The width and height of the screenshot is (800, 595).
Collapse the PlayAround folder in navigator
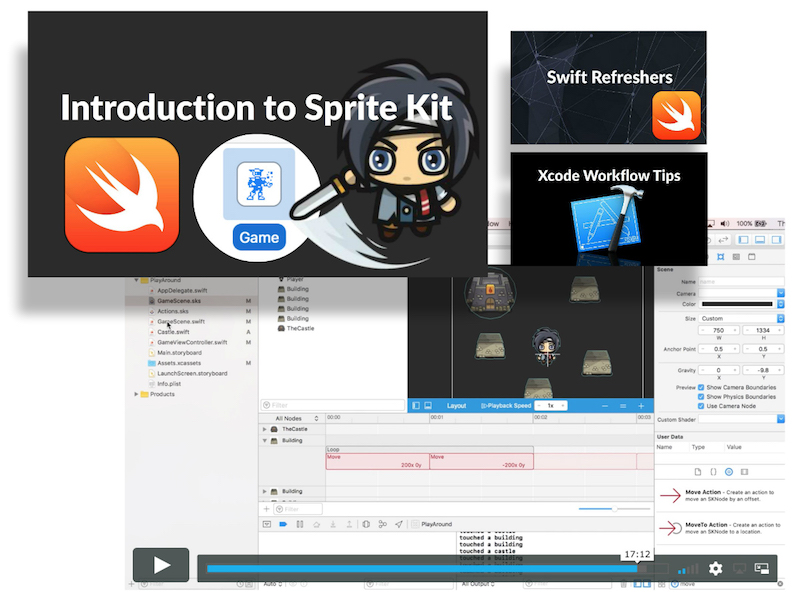[136, 280]
